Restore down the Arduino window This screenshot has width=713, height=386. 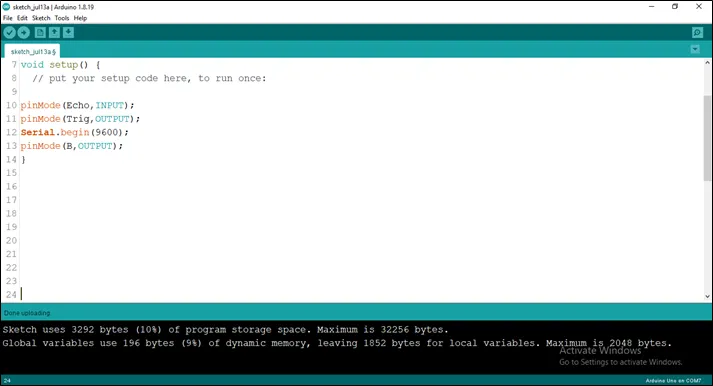(x=675, y=7)
